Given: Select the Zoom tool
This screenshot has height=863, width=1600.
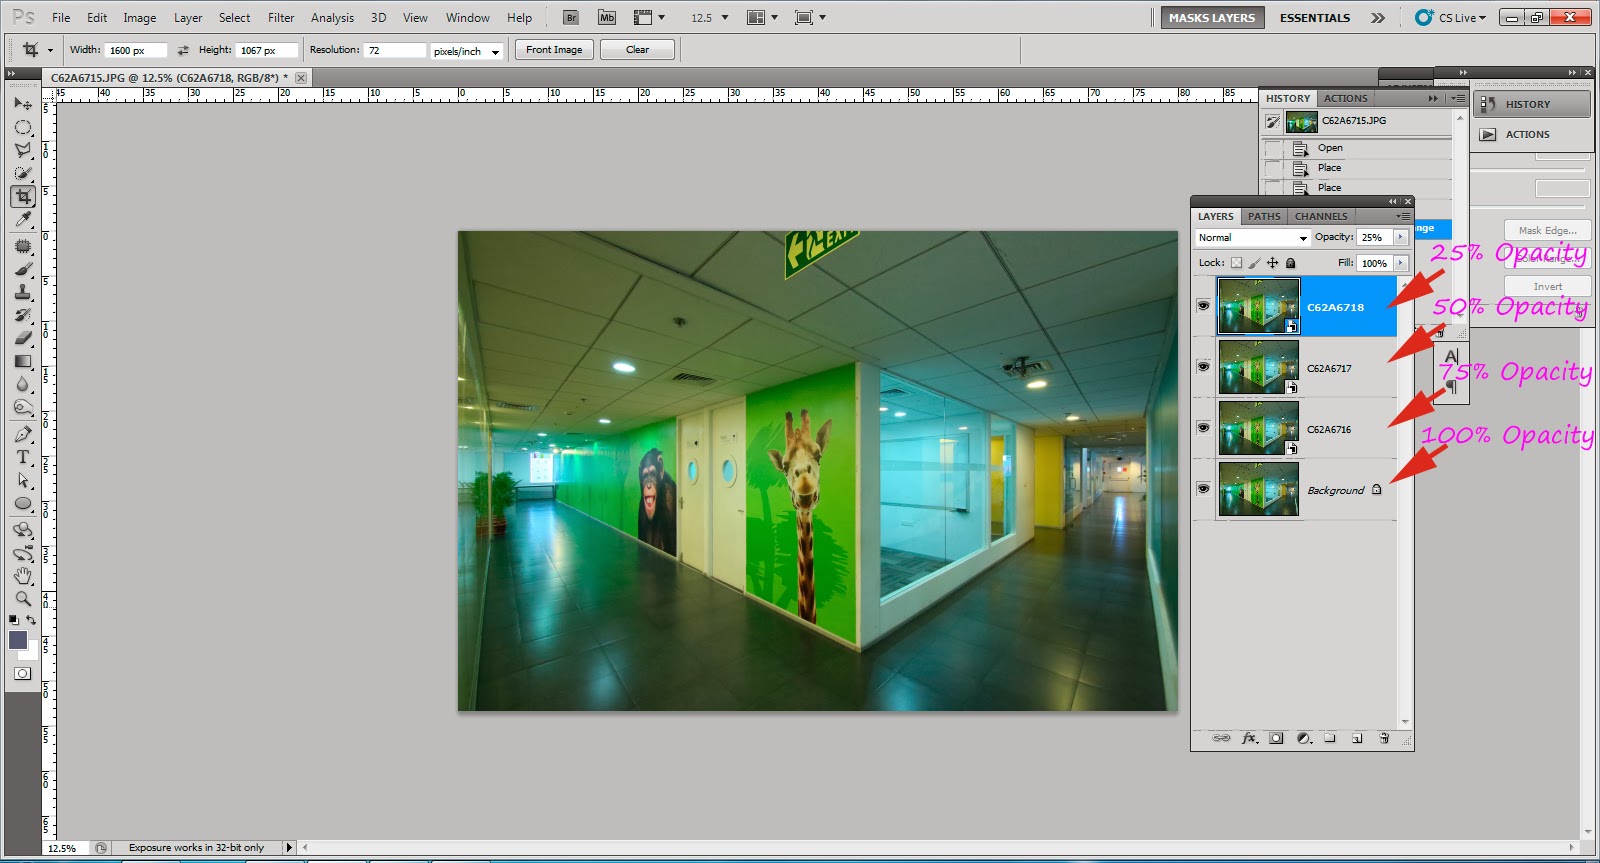Looking at the screenshot, I should point(23,599).
